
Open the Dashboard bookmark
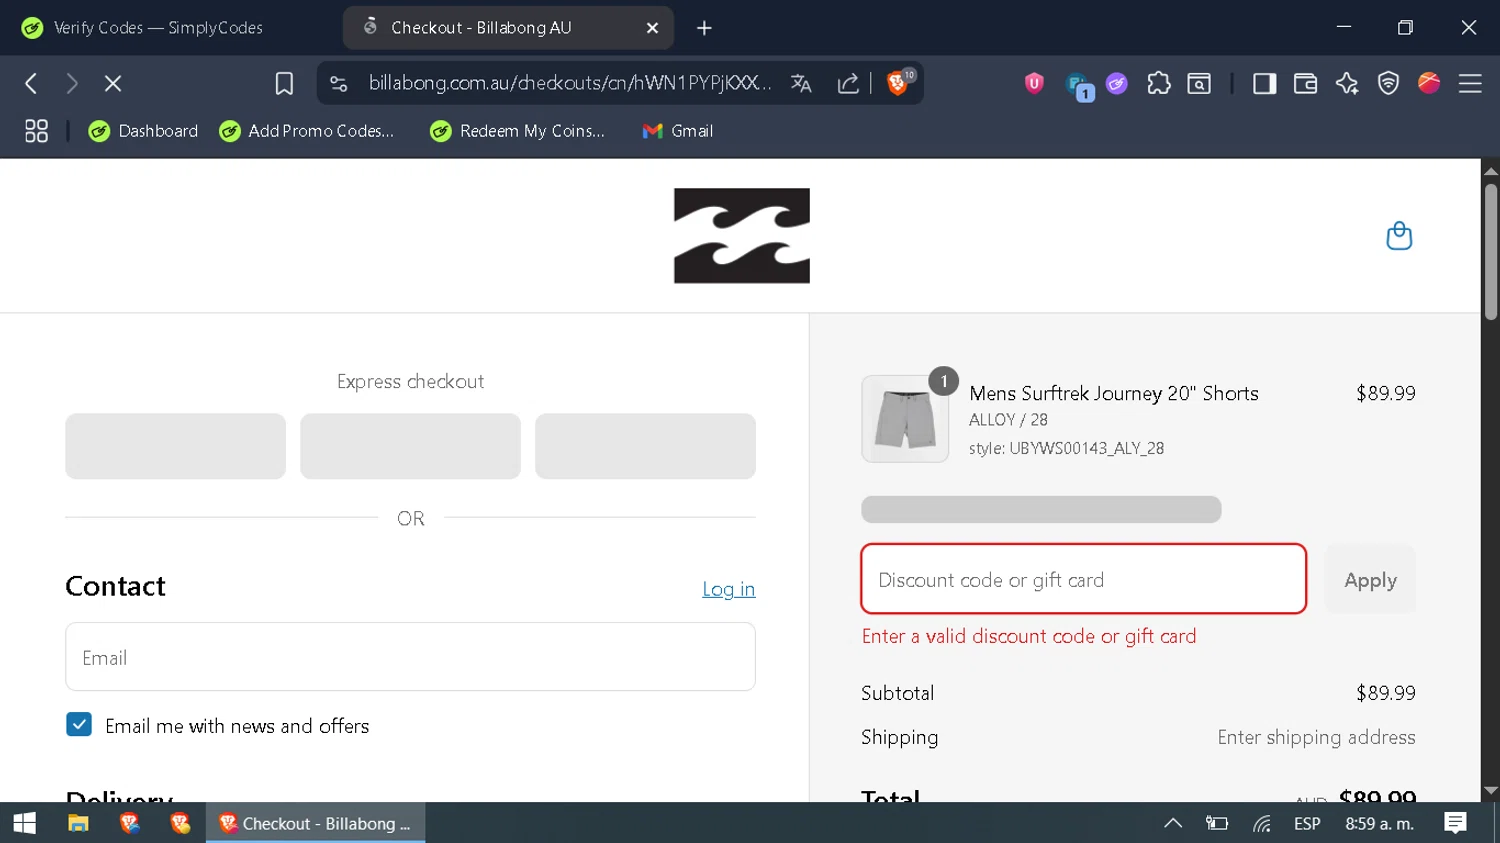tap(143, 131)
